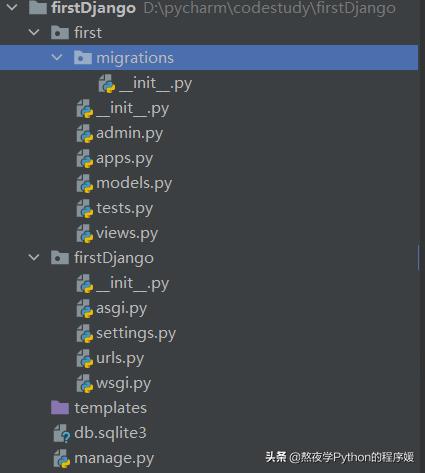The width and height of the screenshot is (425, 473).
Task: Select asgi.py in firstDjango package
Action: (121, 309)
